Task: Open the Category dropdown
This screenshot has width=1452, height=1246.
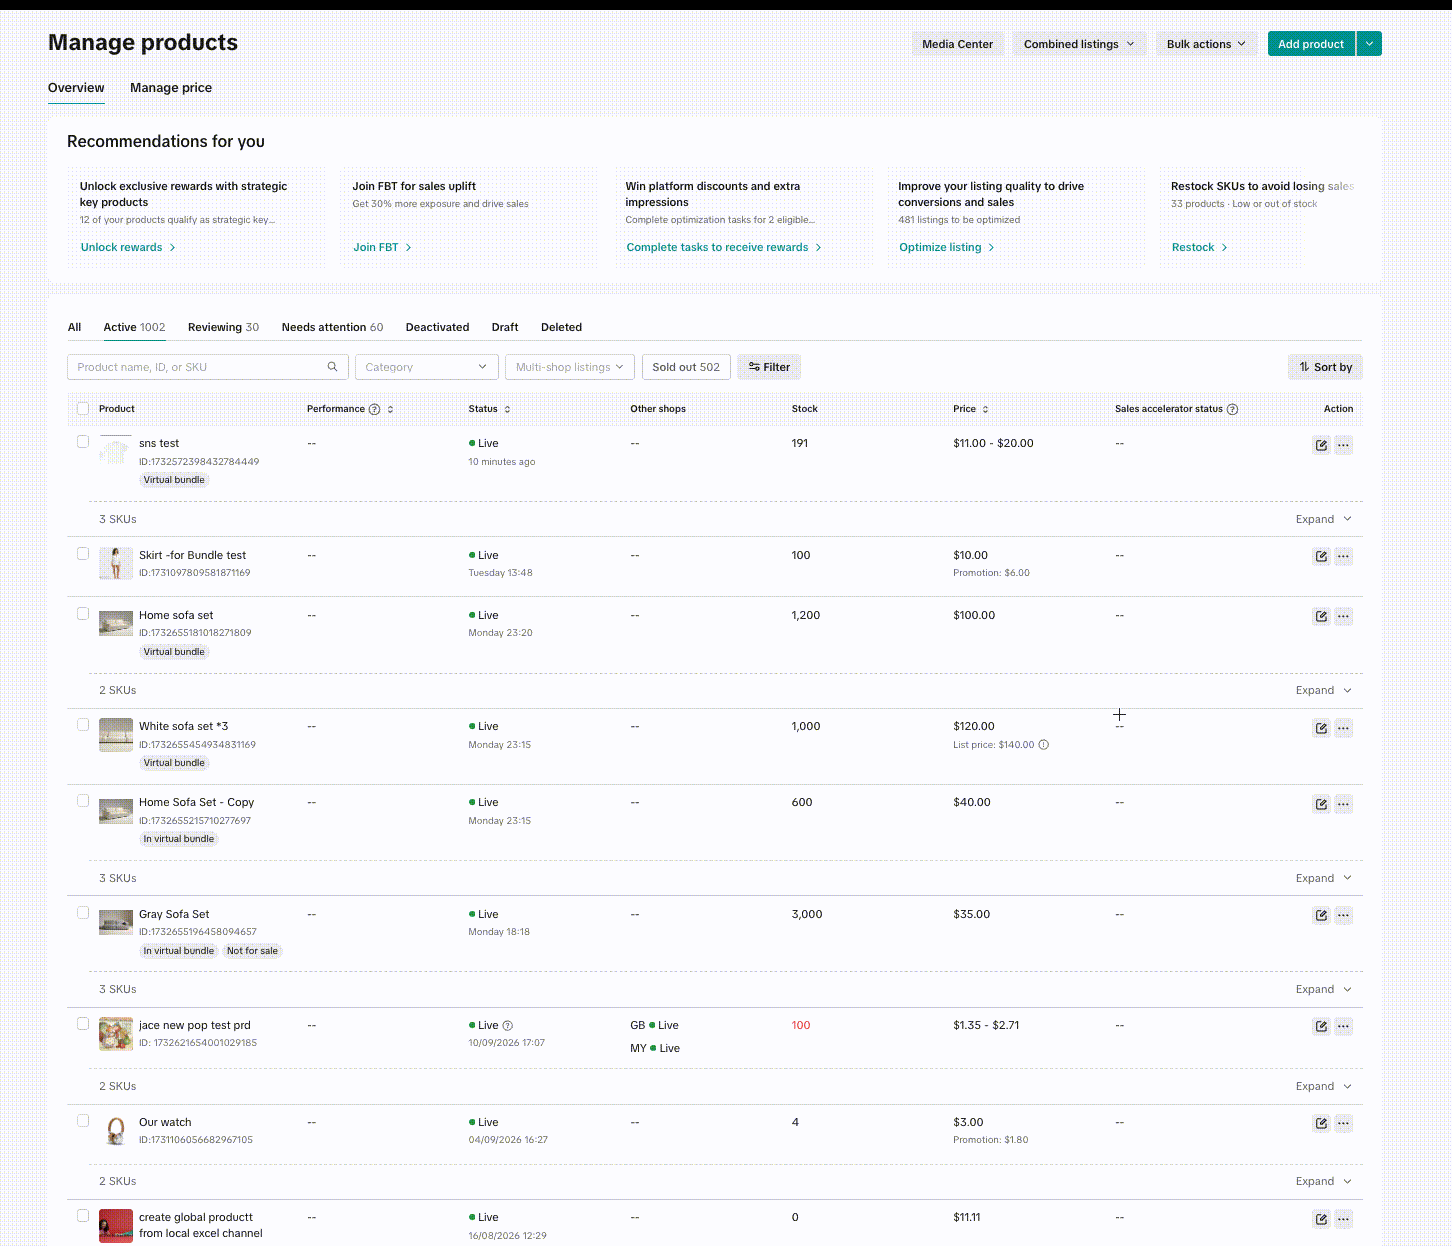Action: pyautogui.click(x=427, y=367)
